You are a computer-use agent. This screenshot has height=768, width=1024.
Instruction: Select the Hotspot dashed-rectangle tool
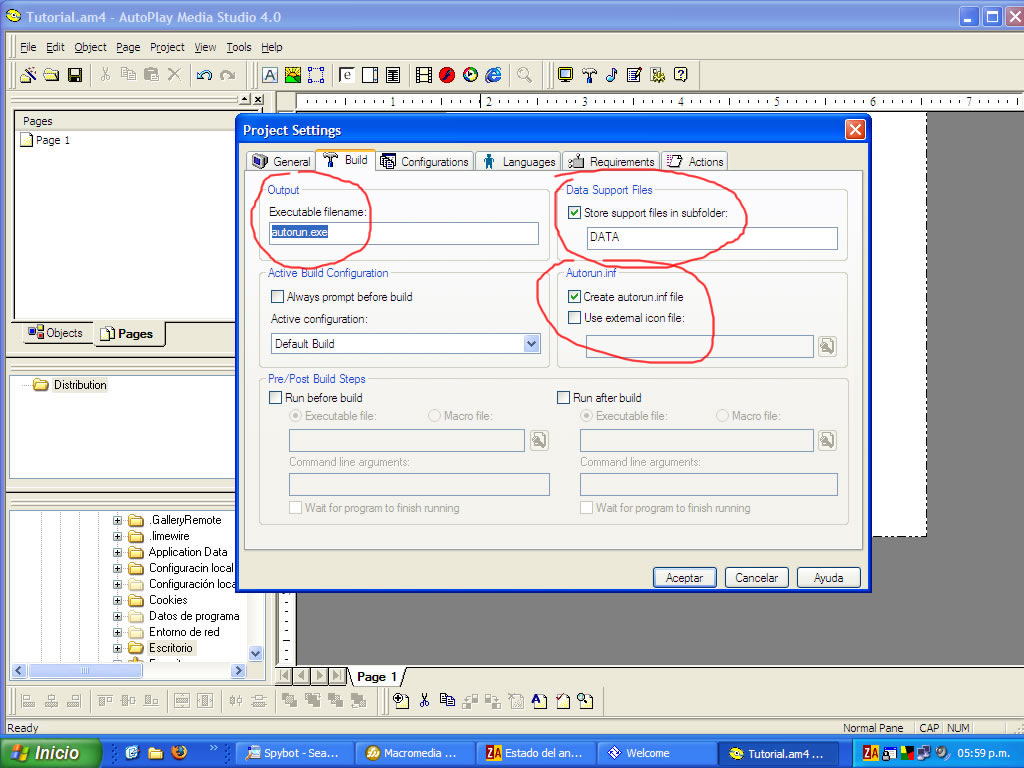[316, 75]
